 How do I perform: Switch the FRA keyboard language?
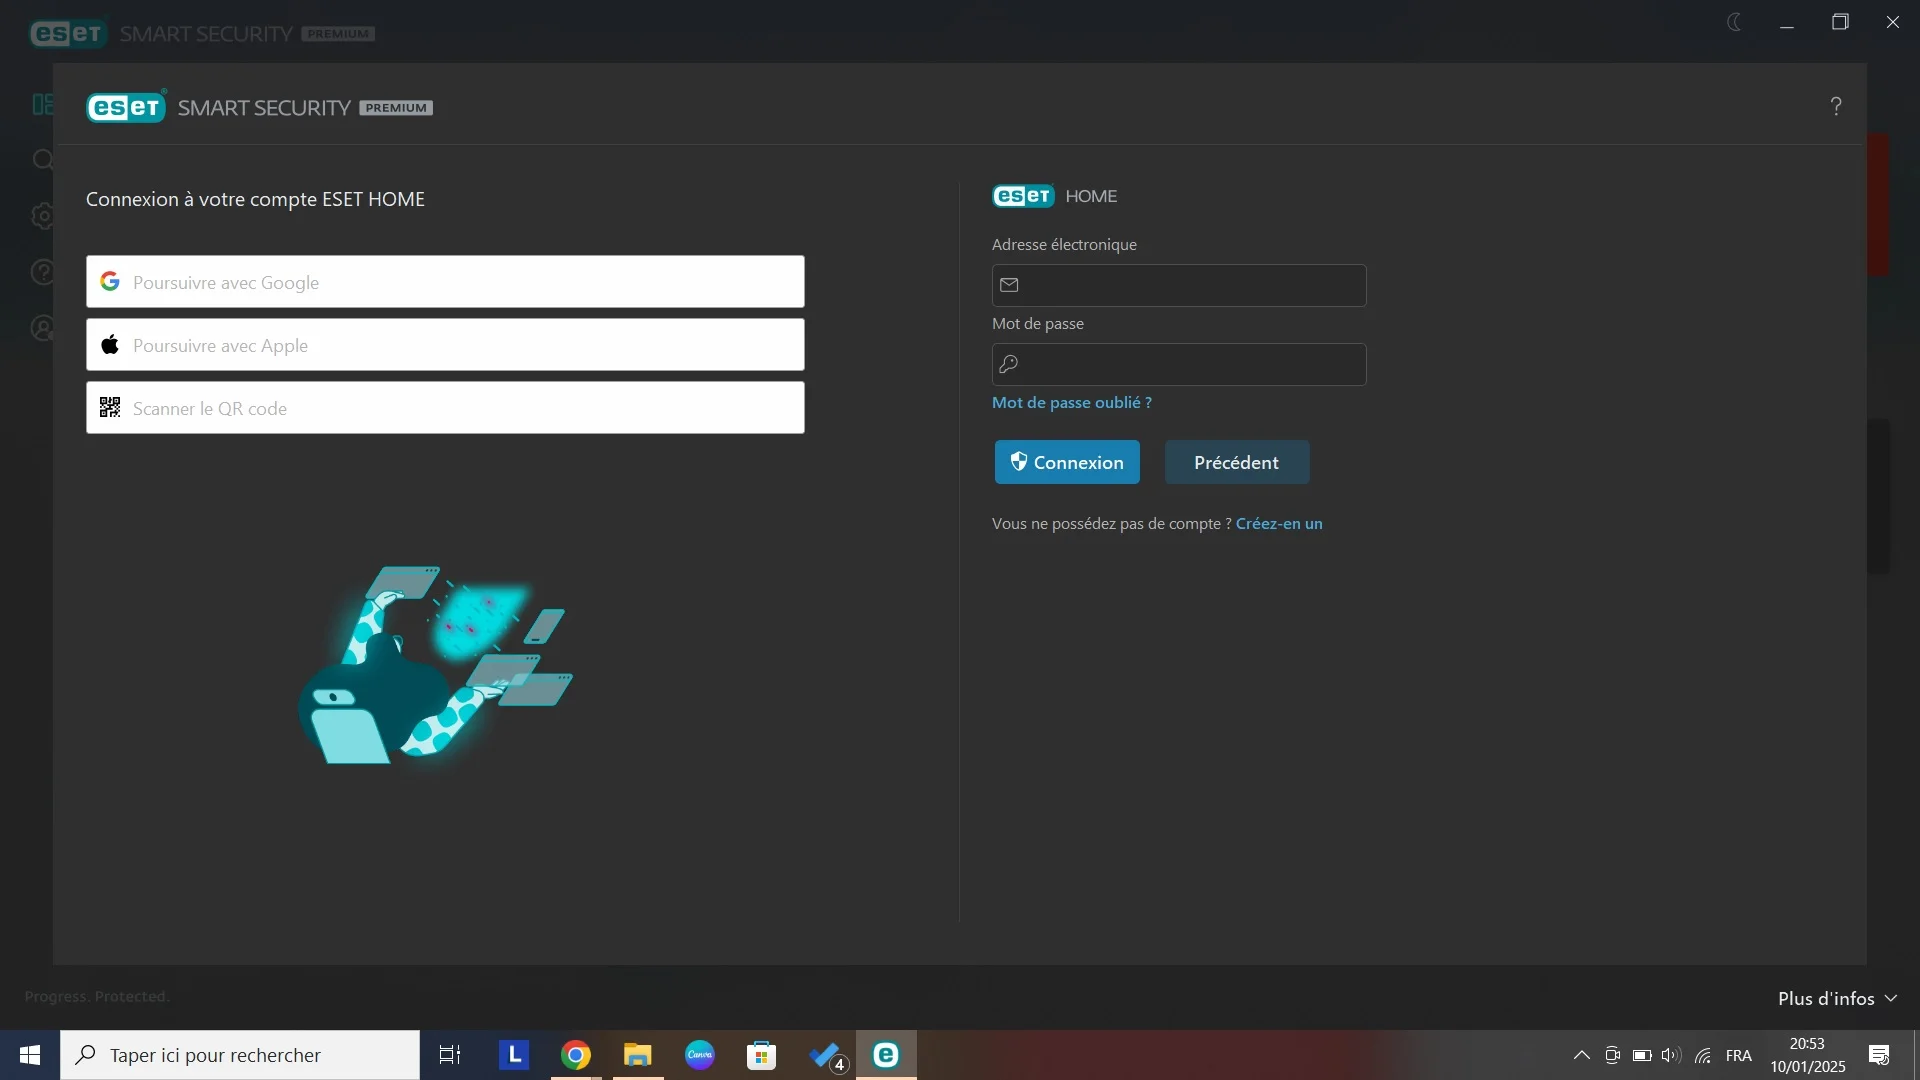click(x=1739, y=1056)
